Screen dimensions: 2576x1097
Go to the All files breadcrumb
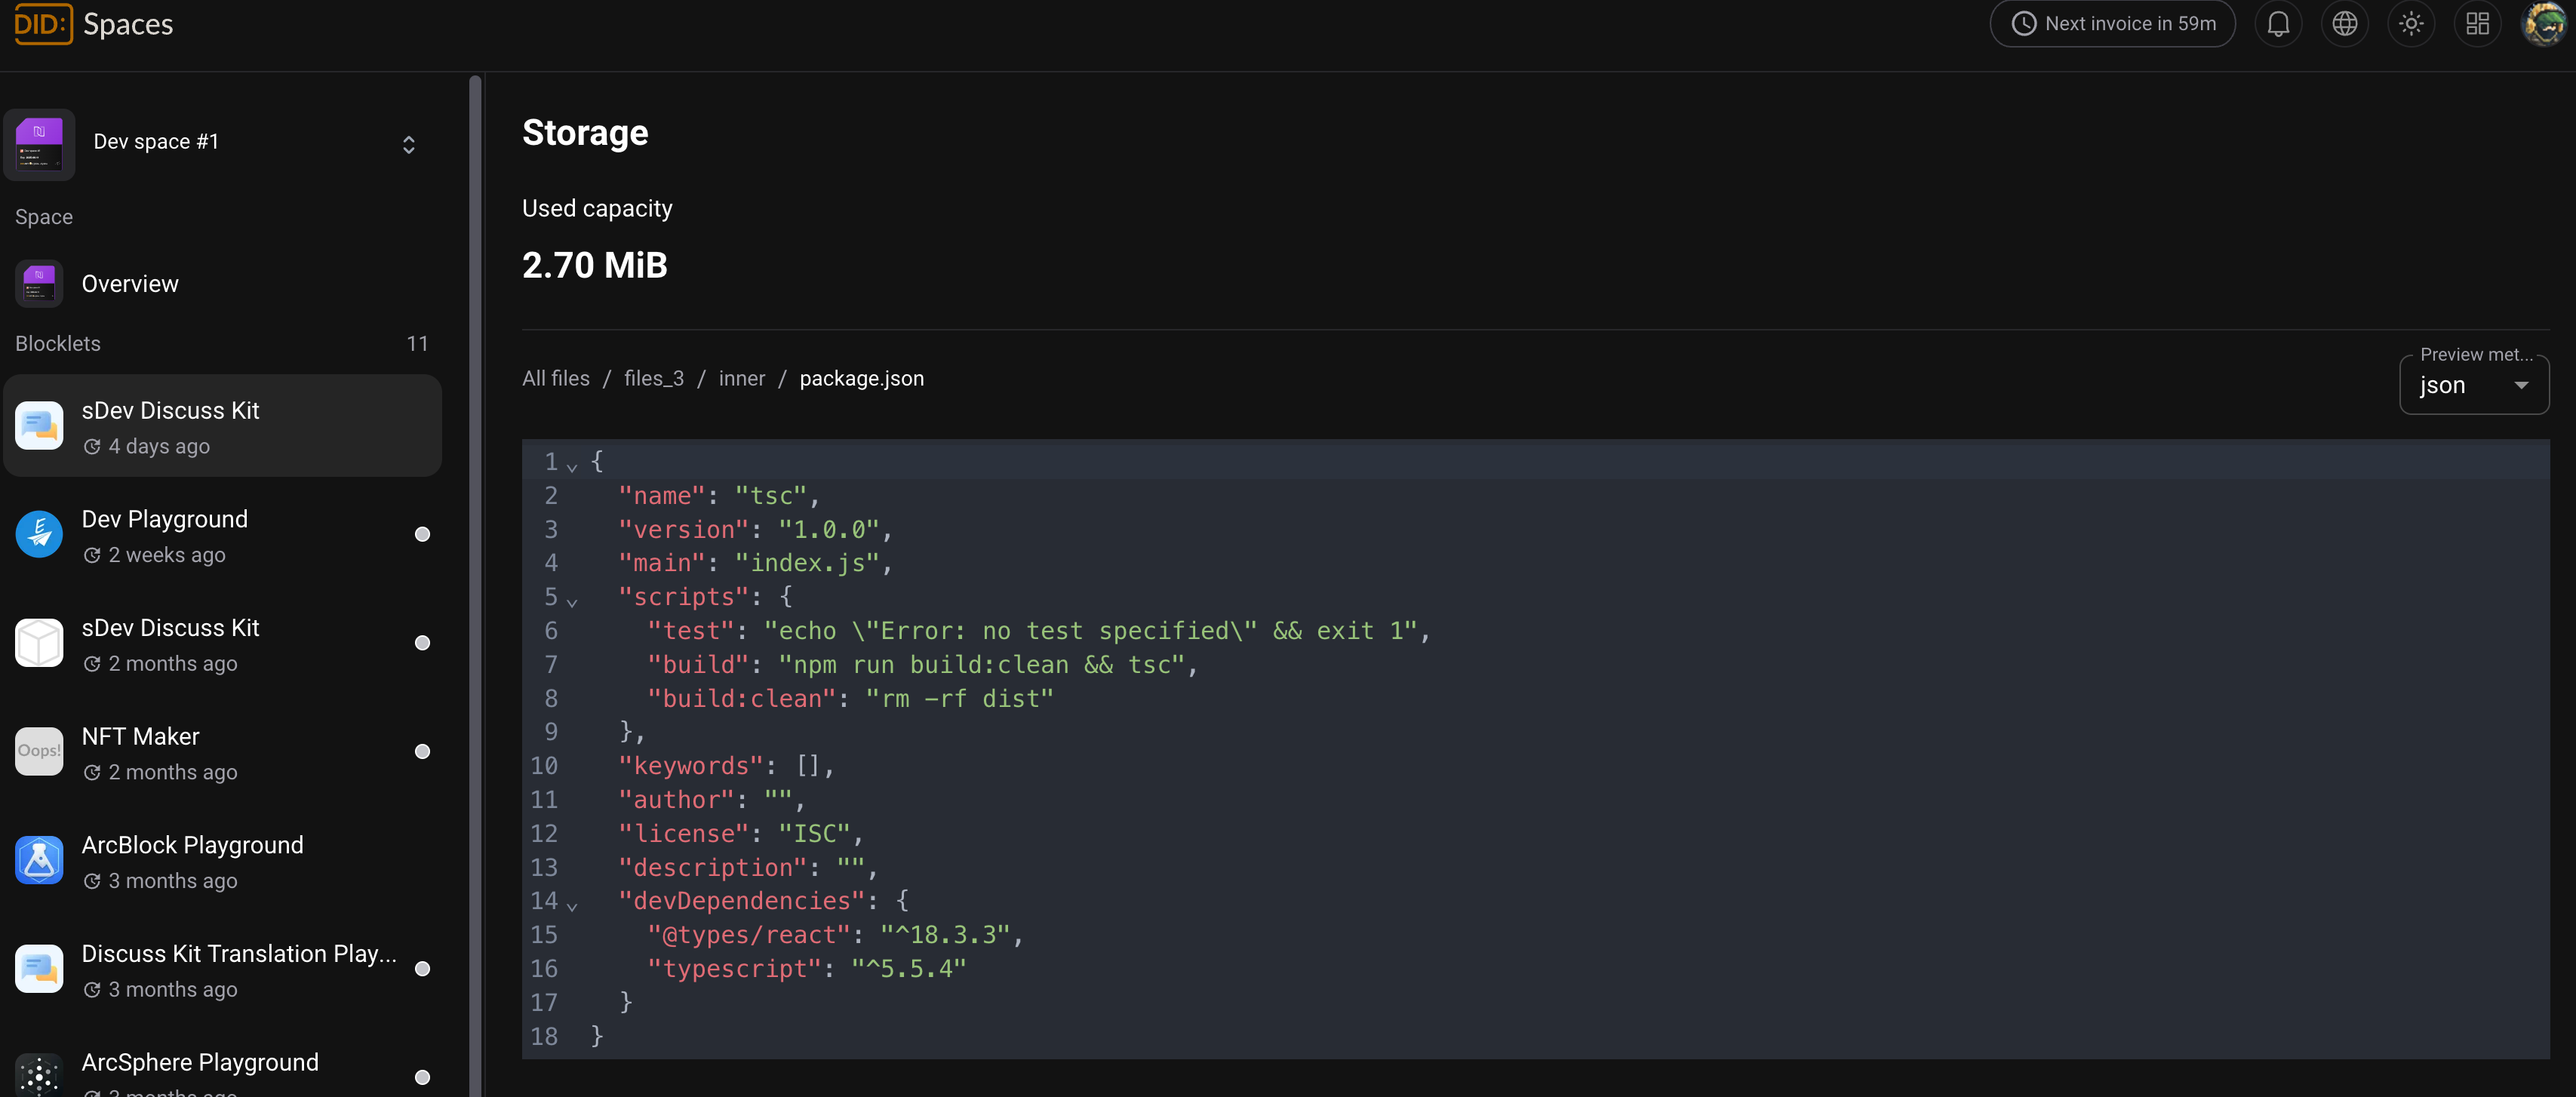555,379
